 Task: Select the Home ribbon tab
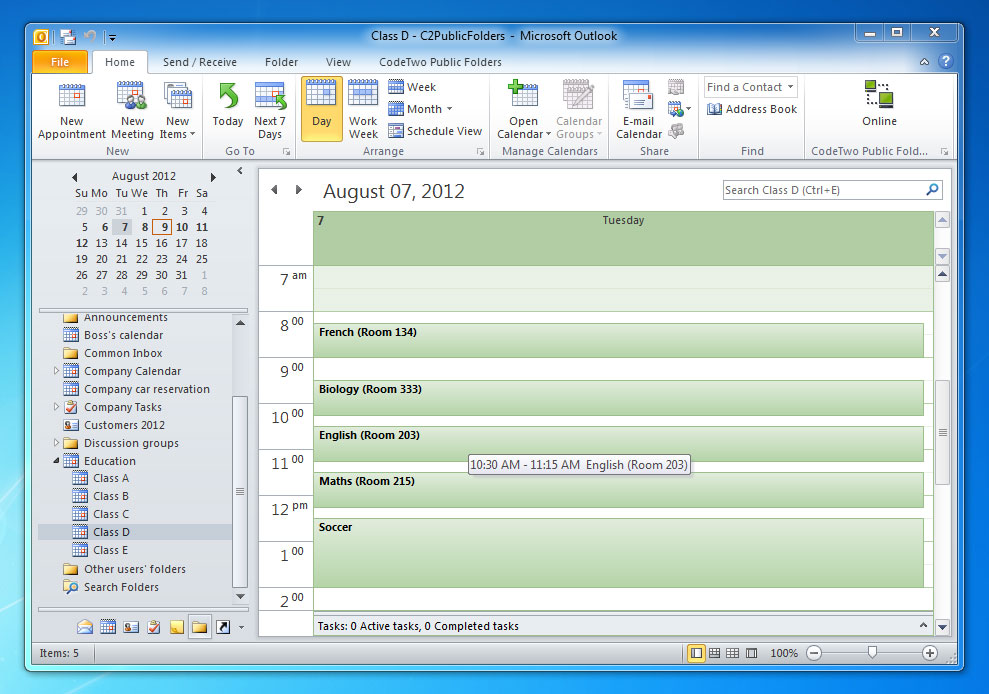tap(120, 62)
